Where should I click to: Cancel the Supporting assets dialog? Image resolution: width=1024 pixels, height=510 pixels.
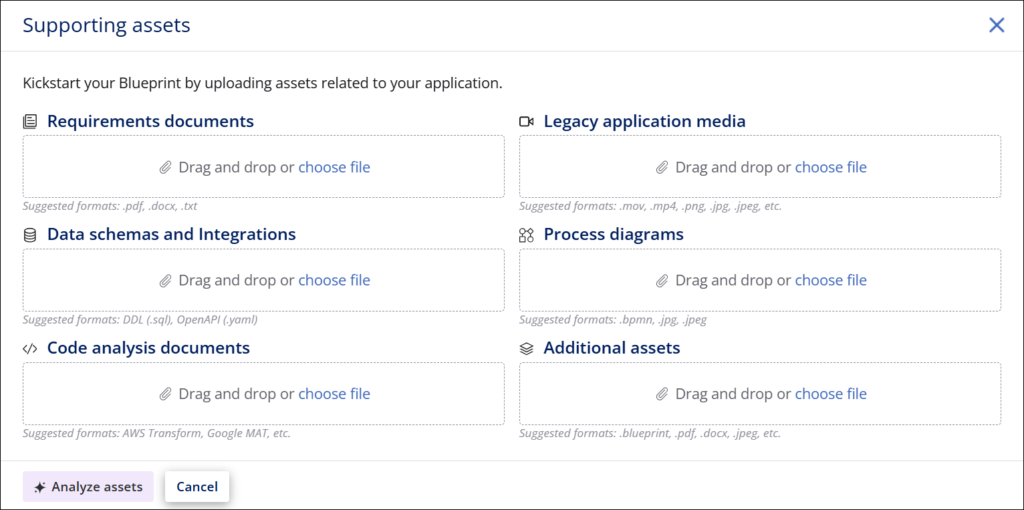tap(197, 487)
